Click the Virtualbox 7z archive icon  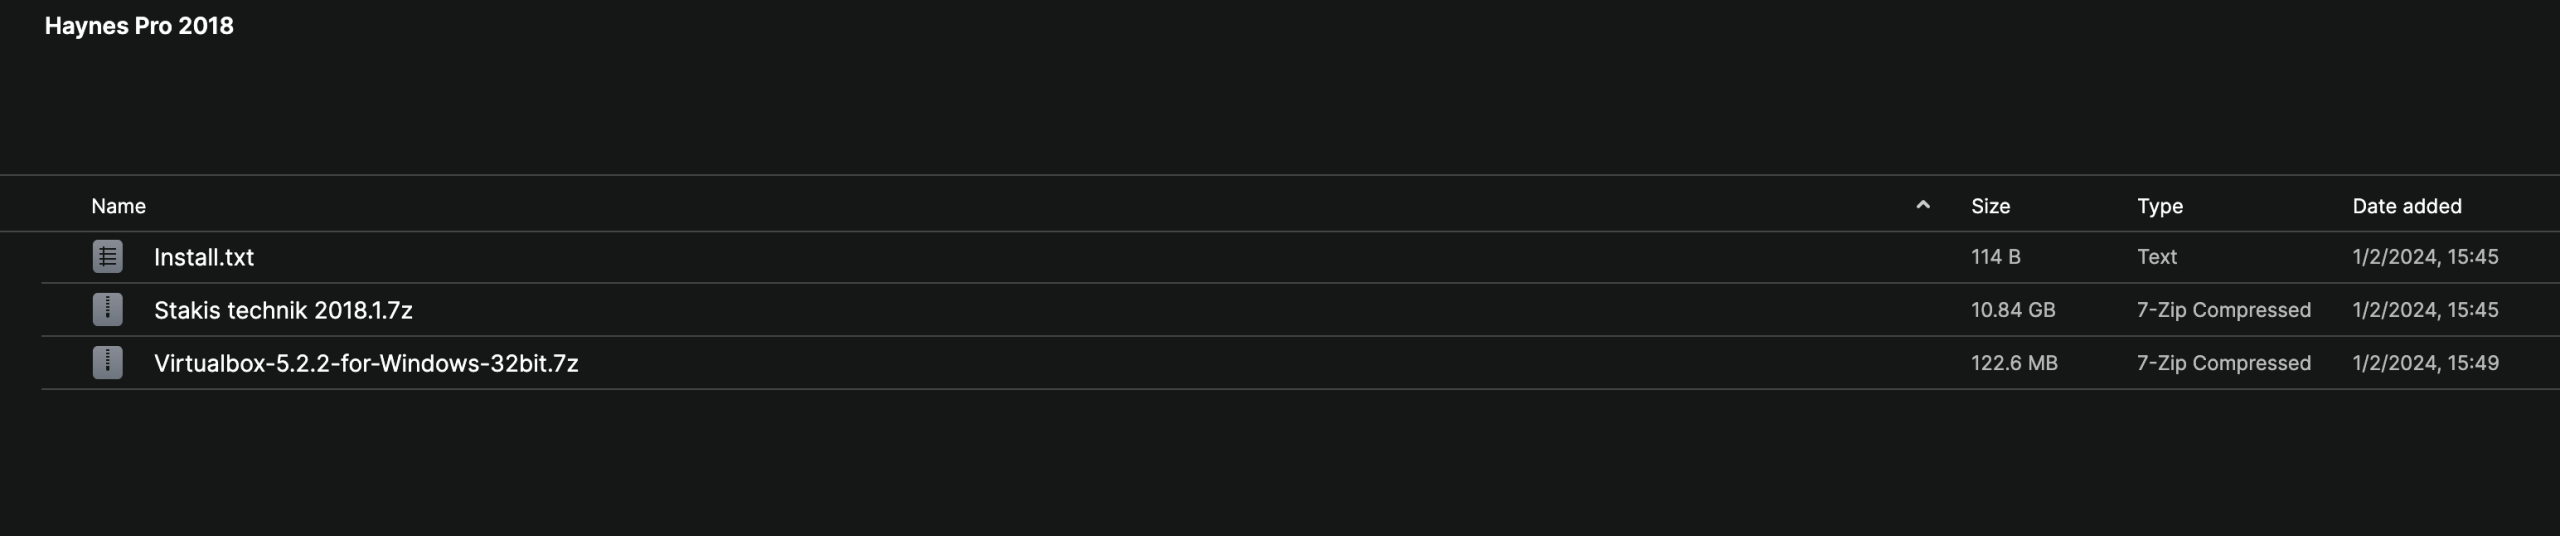coord(108,363)
